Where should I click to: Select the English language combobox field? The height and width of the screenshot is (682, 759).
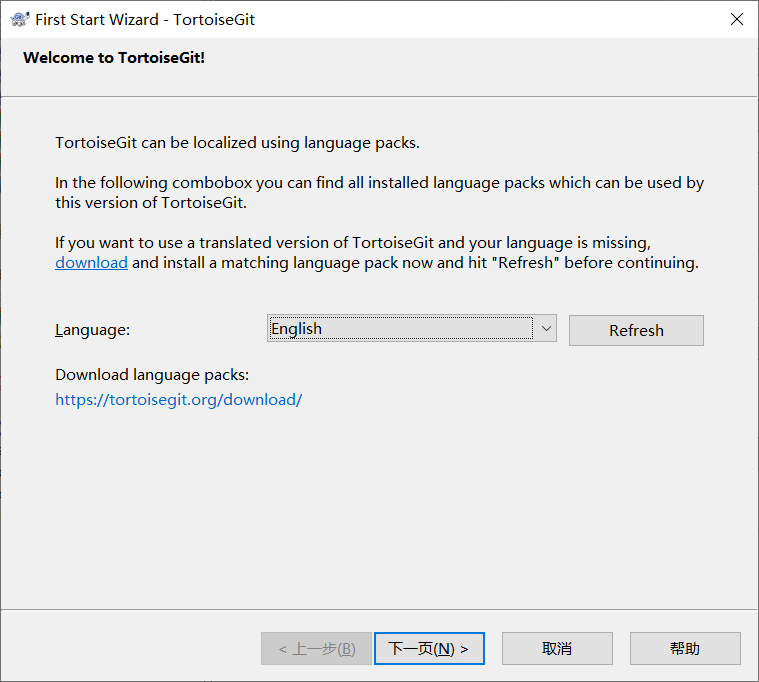click(400, 329)
